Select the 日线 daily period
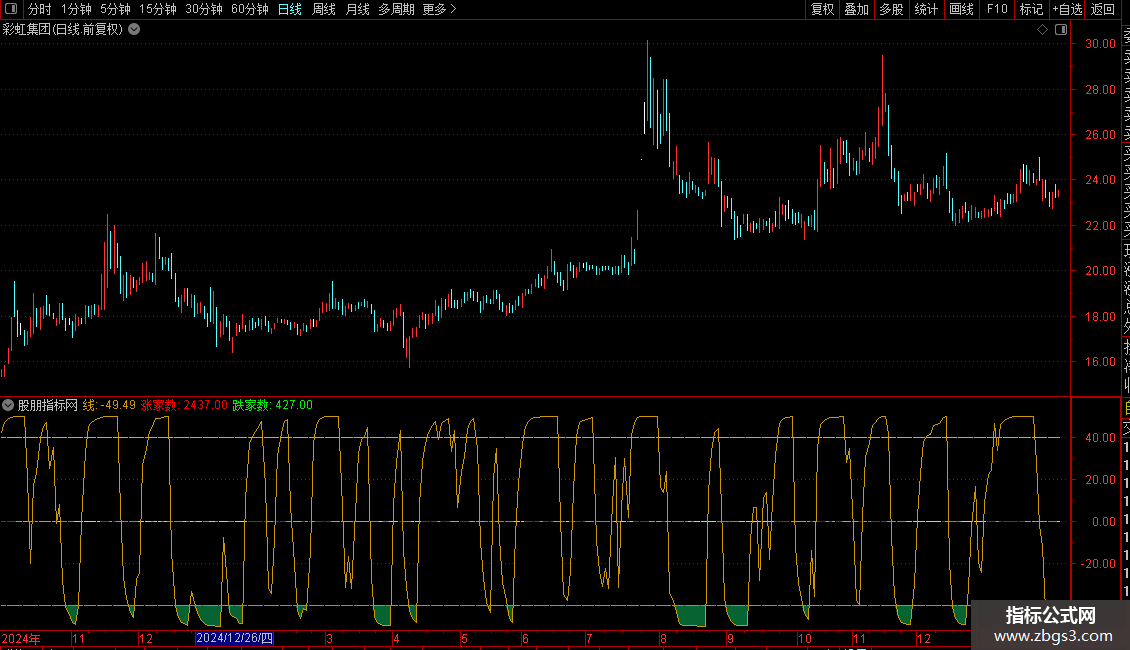Viewport: 1130px width, 650px height. click(290, 9)
